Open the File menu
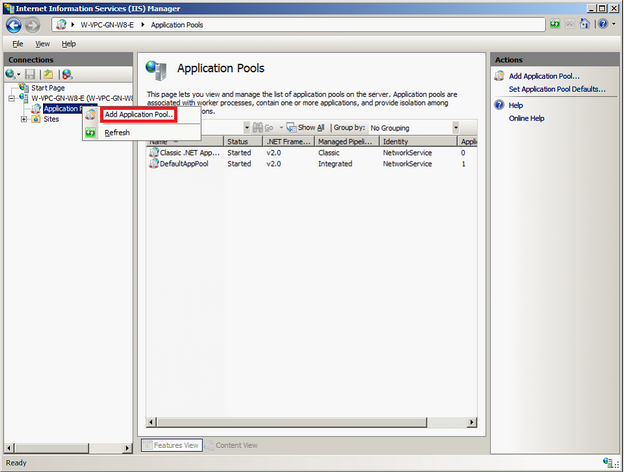Screen dimensions: 624x472 [x=18, y=44]
